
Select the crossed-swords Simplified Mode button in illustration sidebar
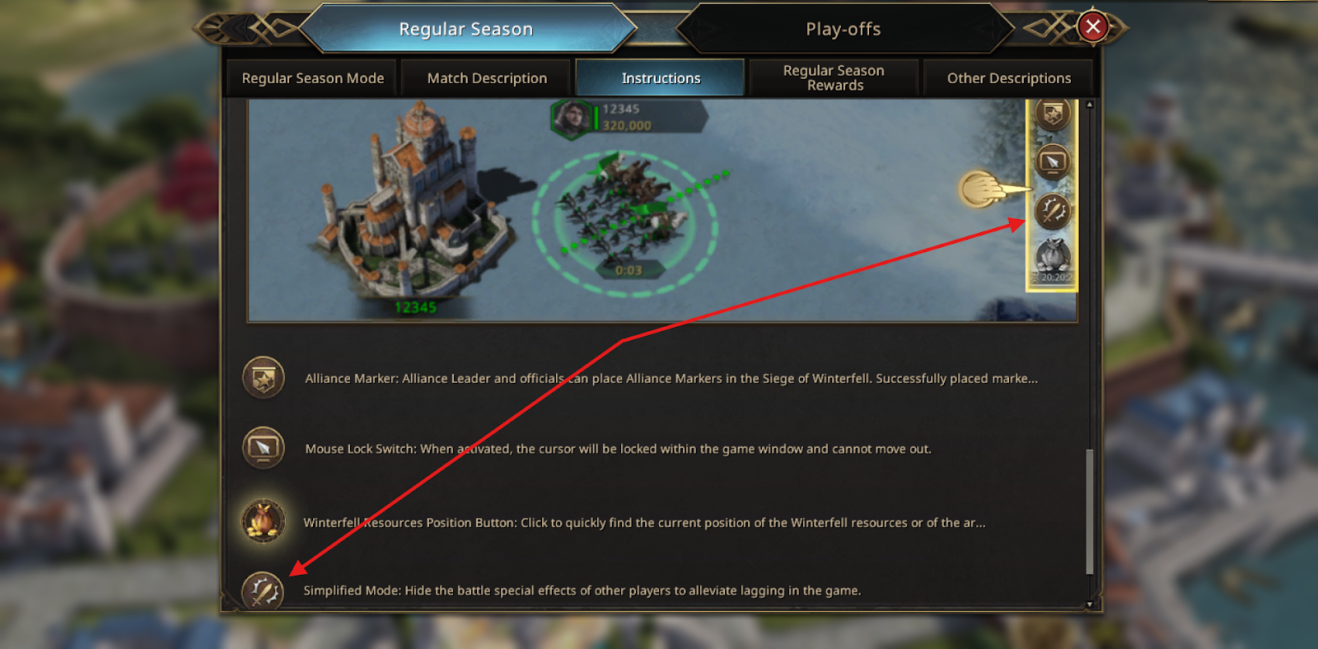(x=1052, y=211)
